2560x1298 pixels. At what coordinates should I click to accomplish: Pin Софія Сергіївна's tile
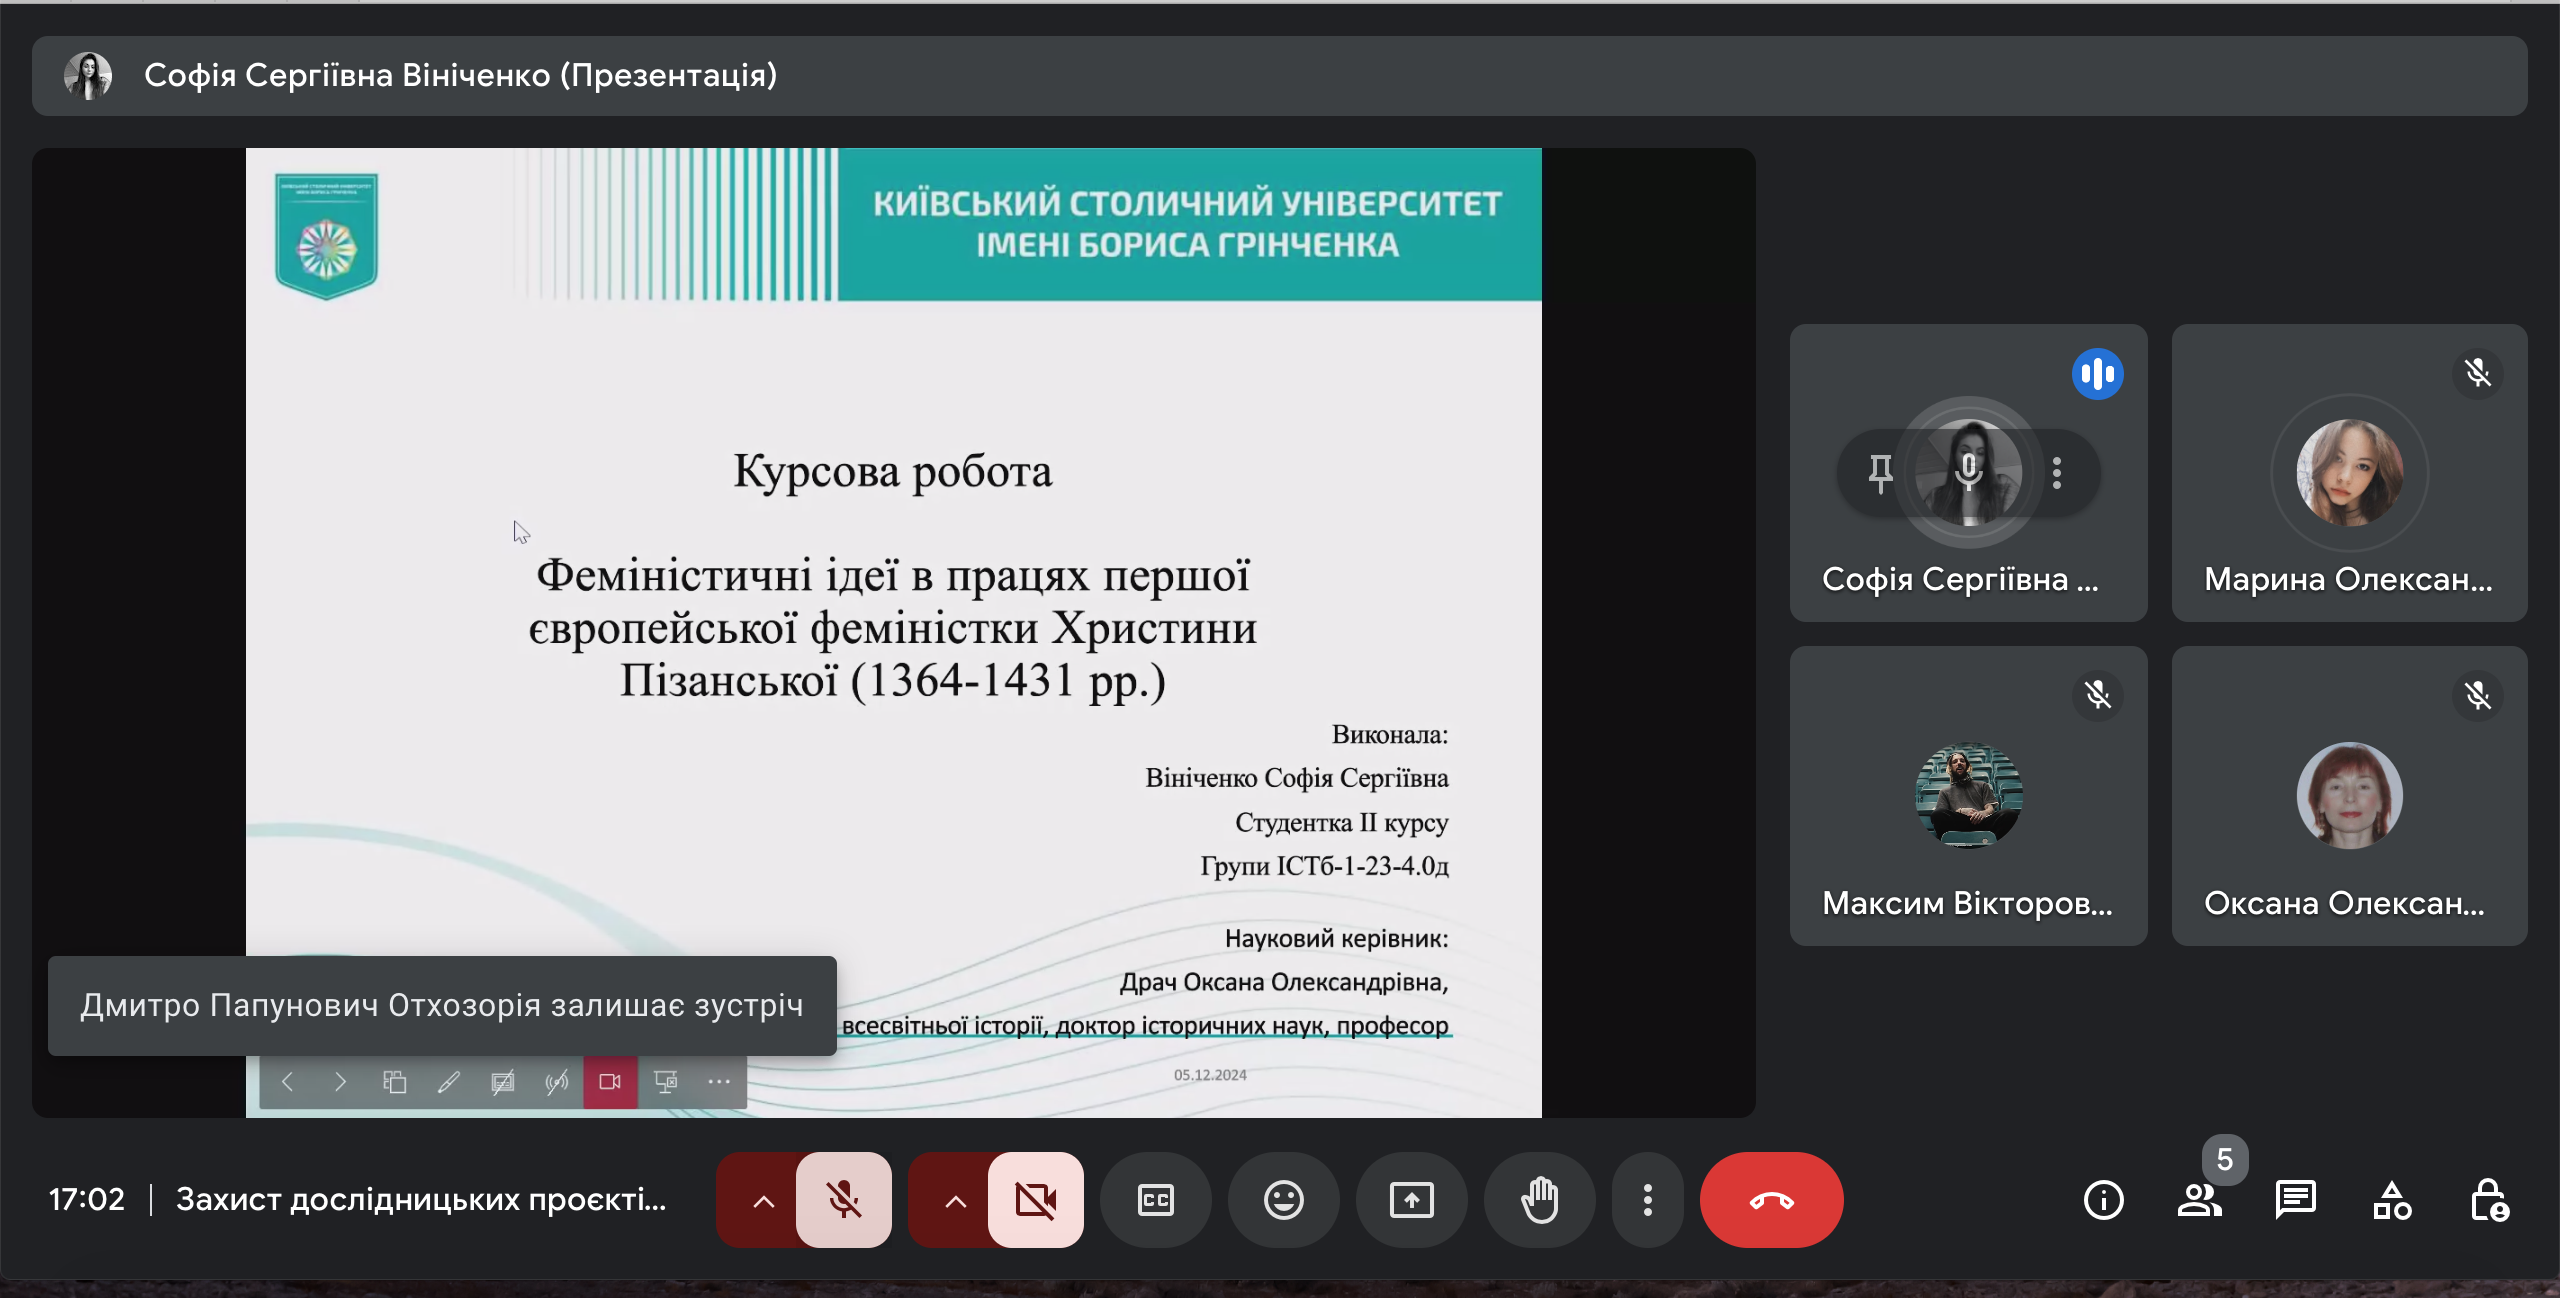click(x=1880, y=472)
